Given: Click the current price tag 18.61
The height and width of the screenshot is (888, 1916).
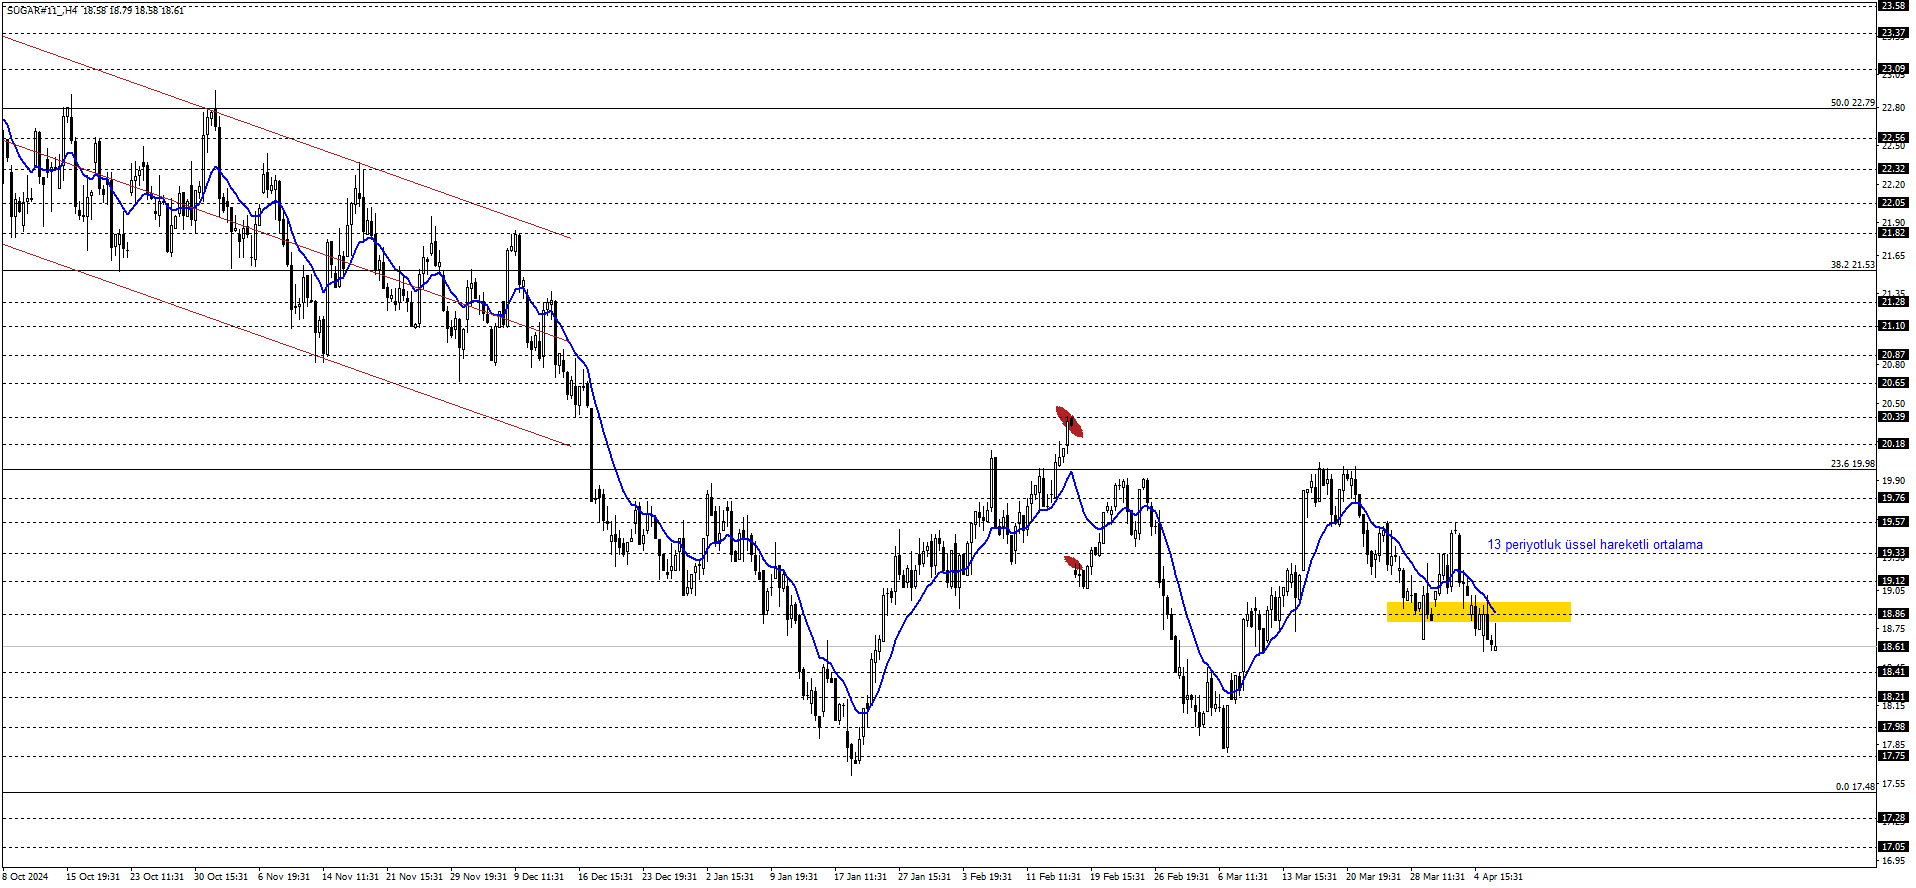Looking at the screenshot, I should coord(1893,646).
